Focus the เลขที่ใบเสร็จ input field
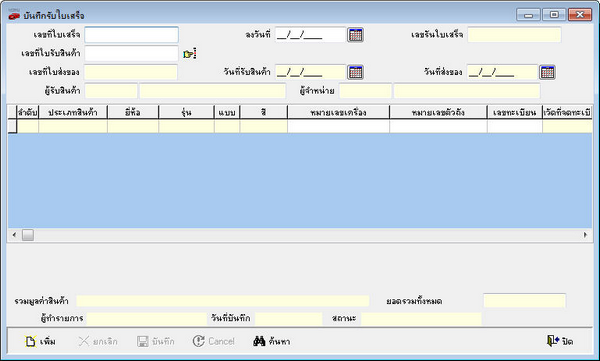This screenshot has width=600, height=361. coord(131,35)
